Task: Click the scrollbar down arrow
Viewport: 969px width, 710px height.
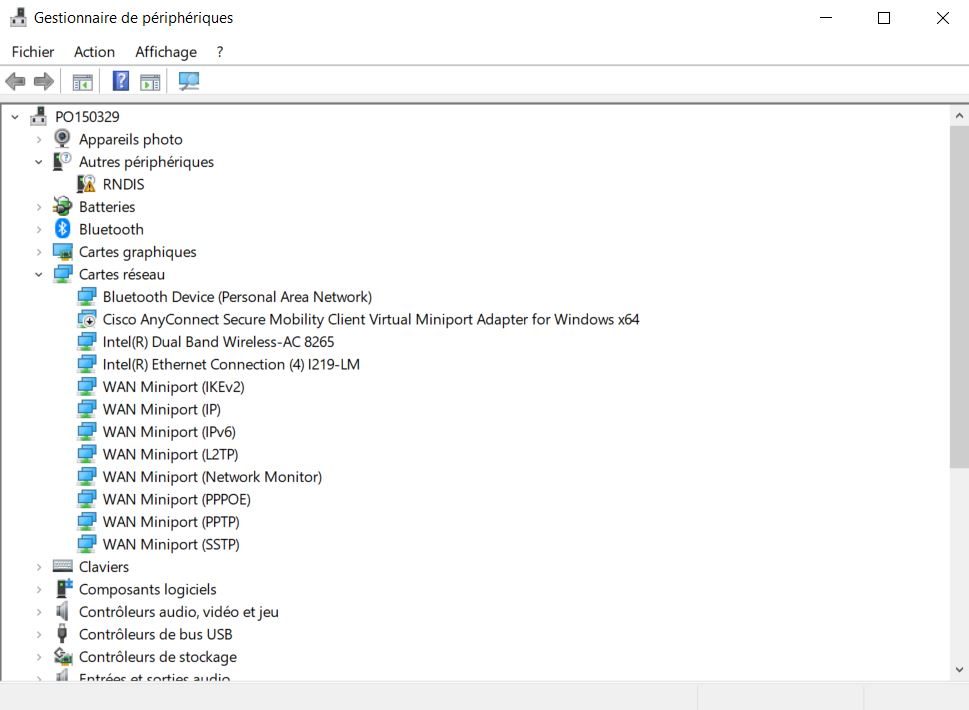Action: click(959, 669)
